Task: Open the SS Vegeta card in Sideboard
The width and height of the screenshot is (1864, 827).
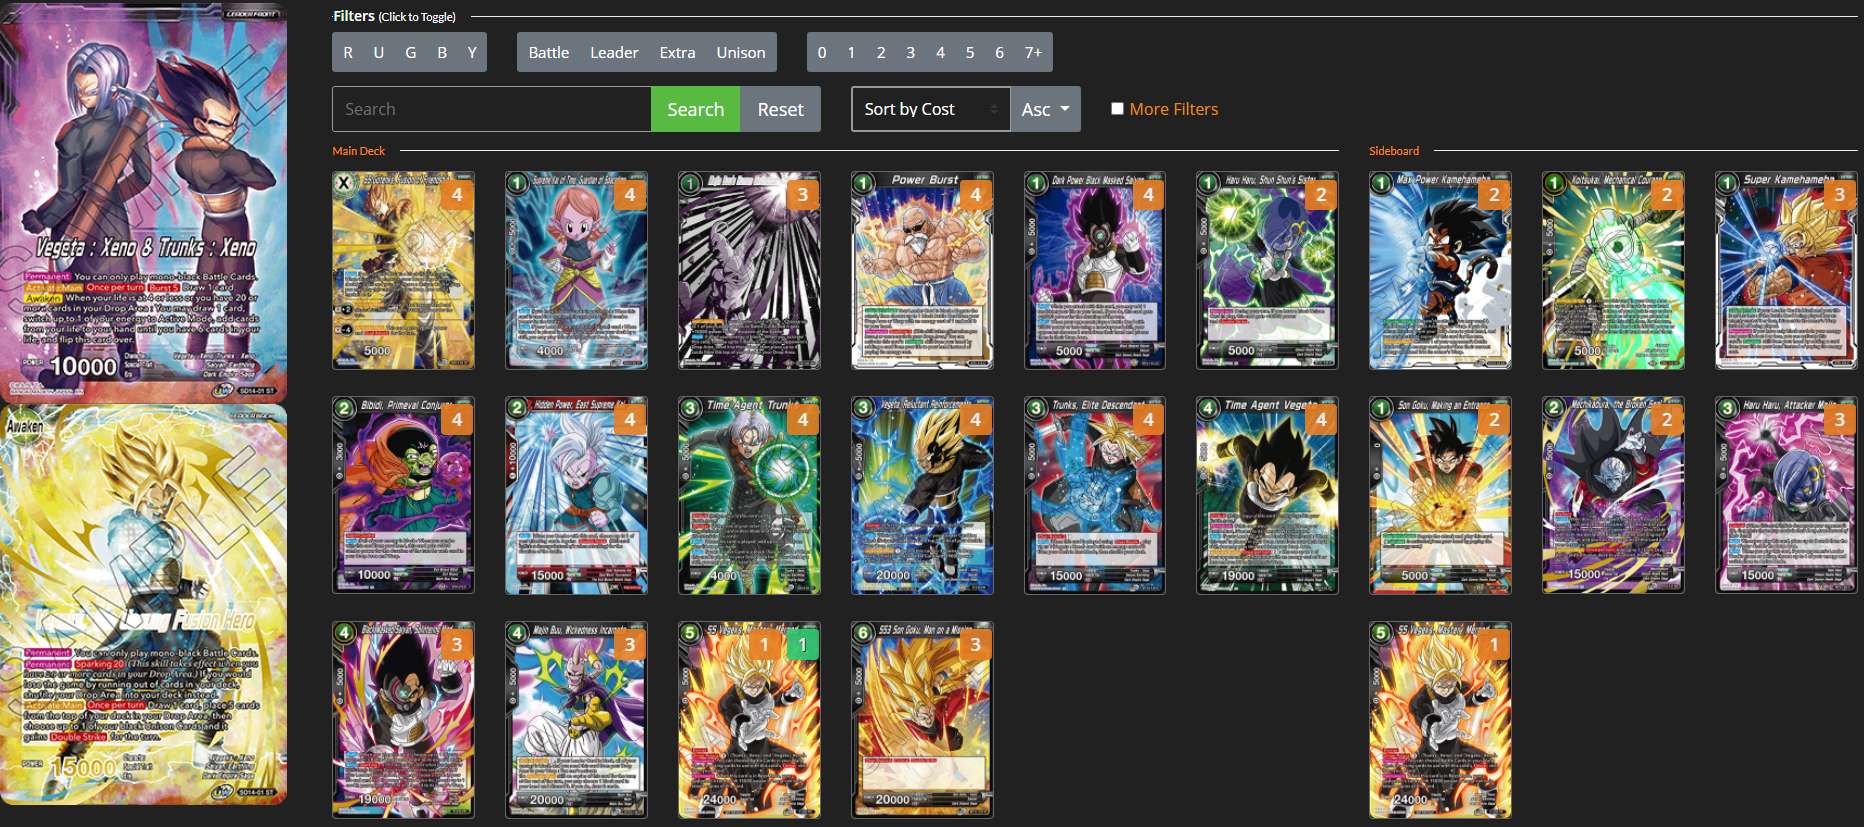Action: tap(1440, 720)
